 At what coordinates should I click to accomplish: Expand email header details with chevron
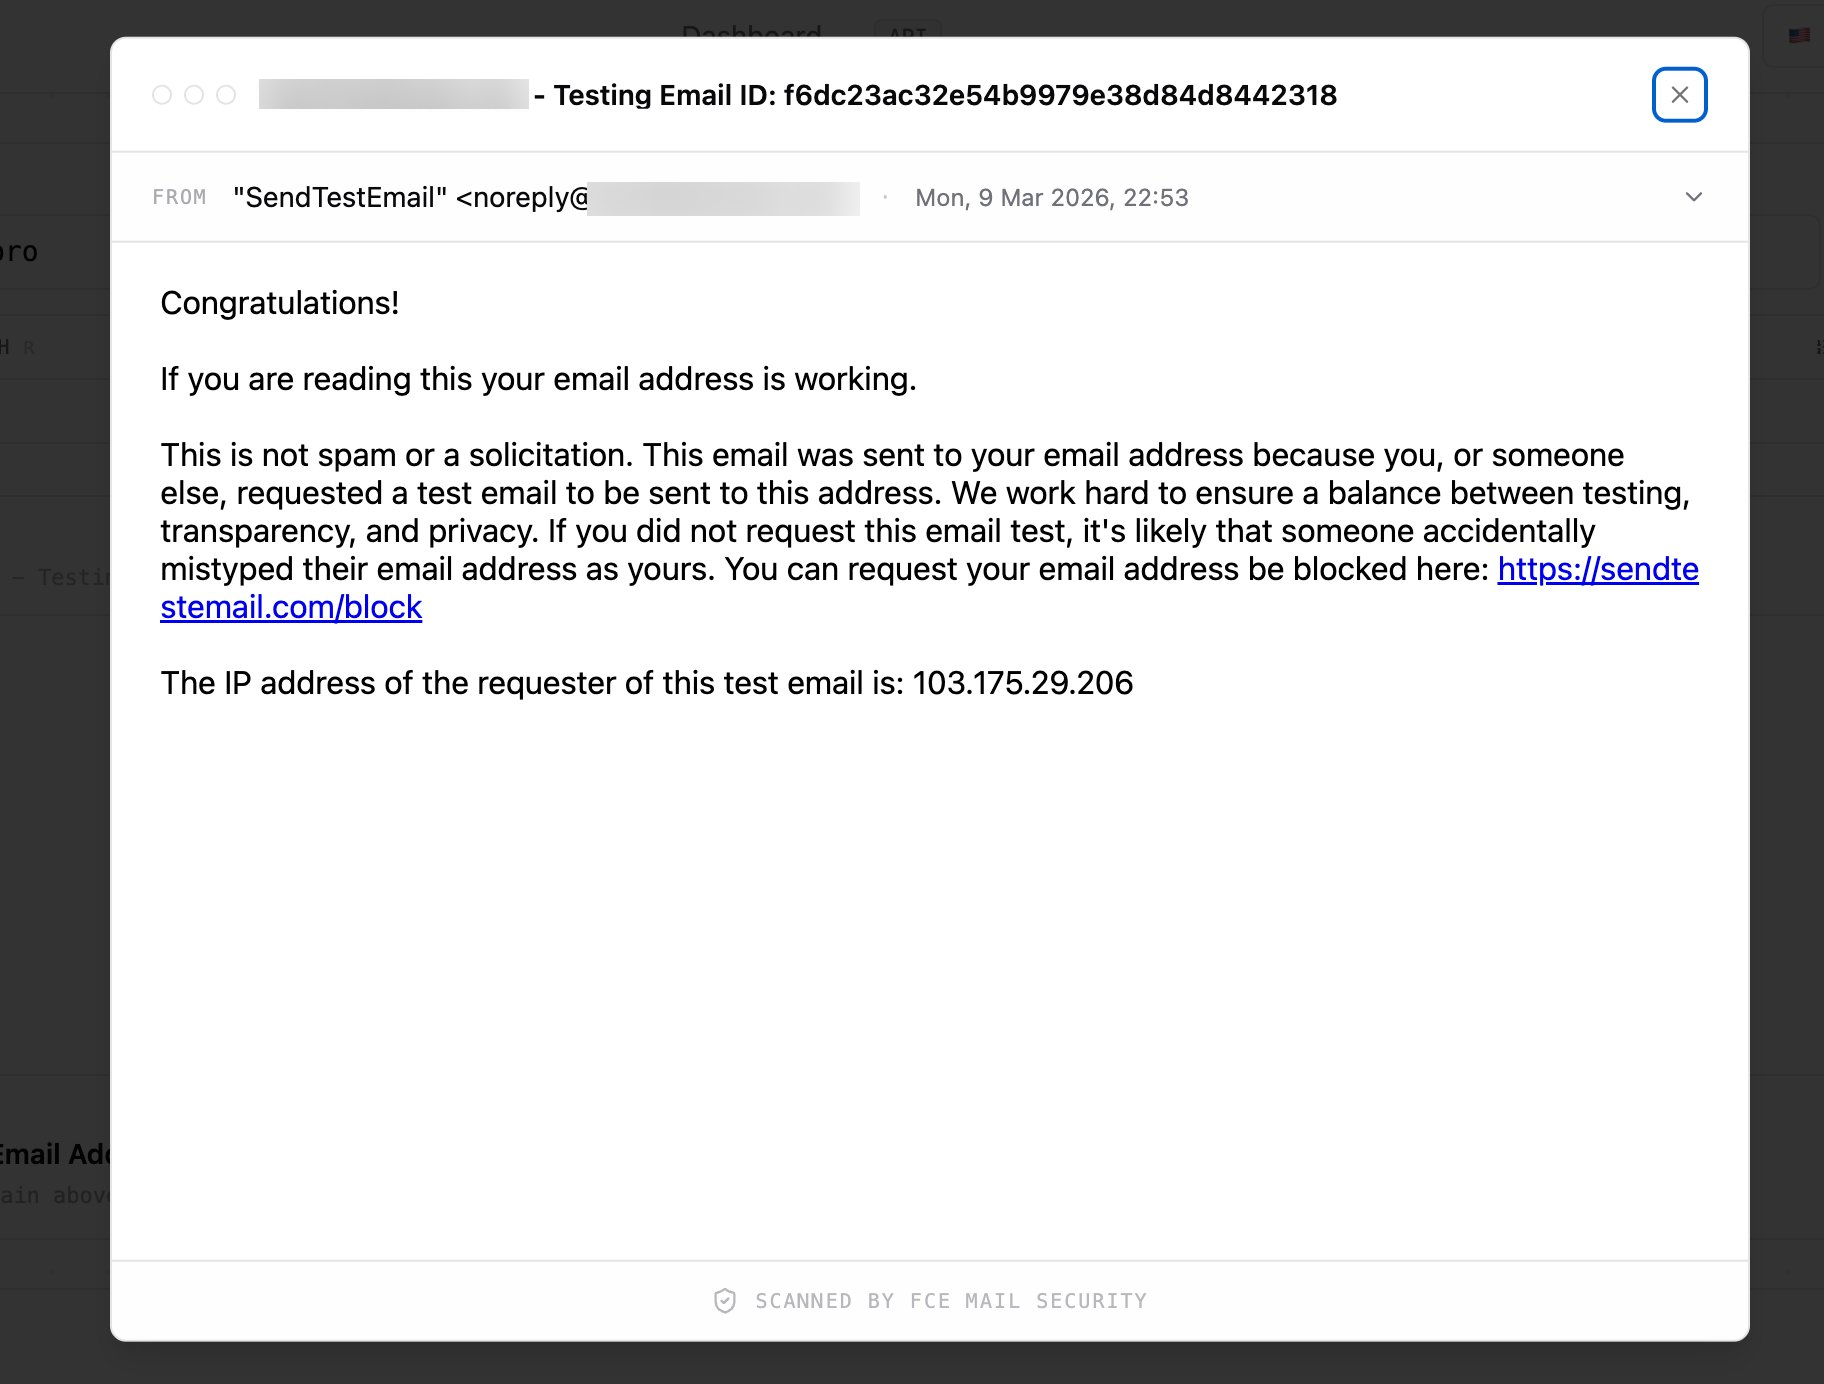pos(1693,197)
